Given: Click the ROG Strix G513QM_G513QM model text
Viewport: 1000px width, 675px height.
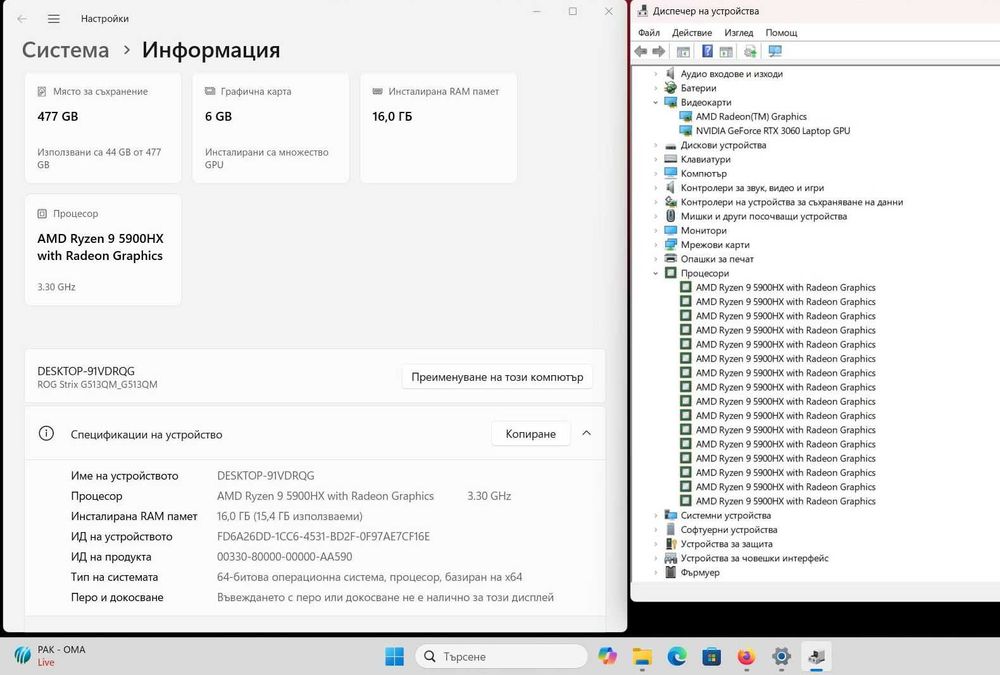Looking at the screenshot, I should click(x=97, y=385).
